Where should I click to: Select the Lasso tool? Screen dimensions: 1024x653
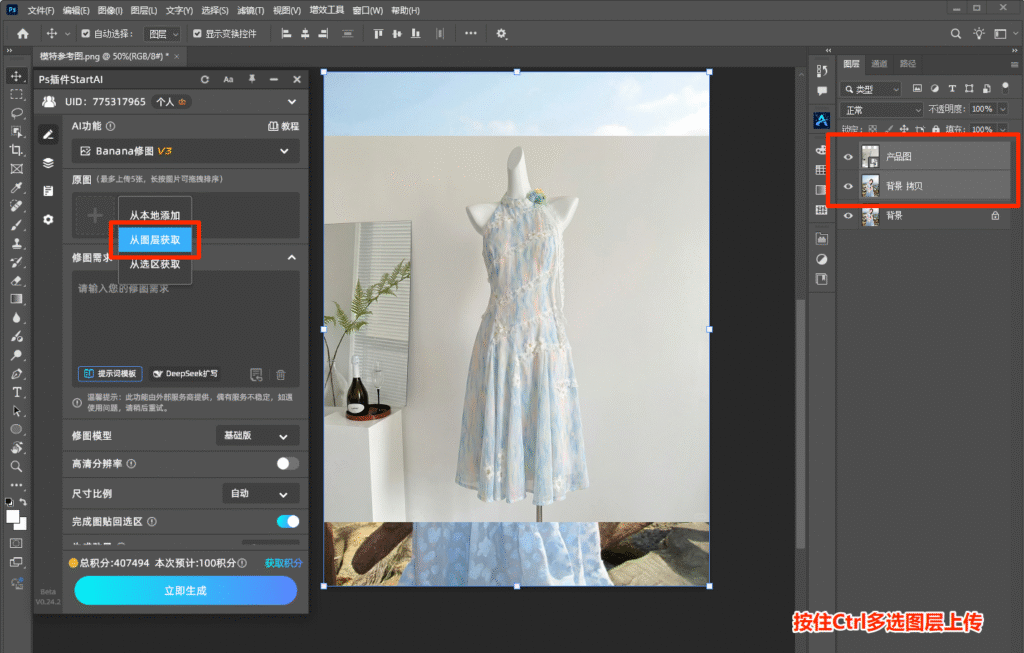click(16, 113)
